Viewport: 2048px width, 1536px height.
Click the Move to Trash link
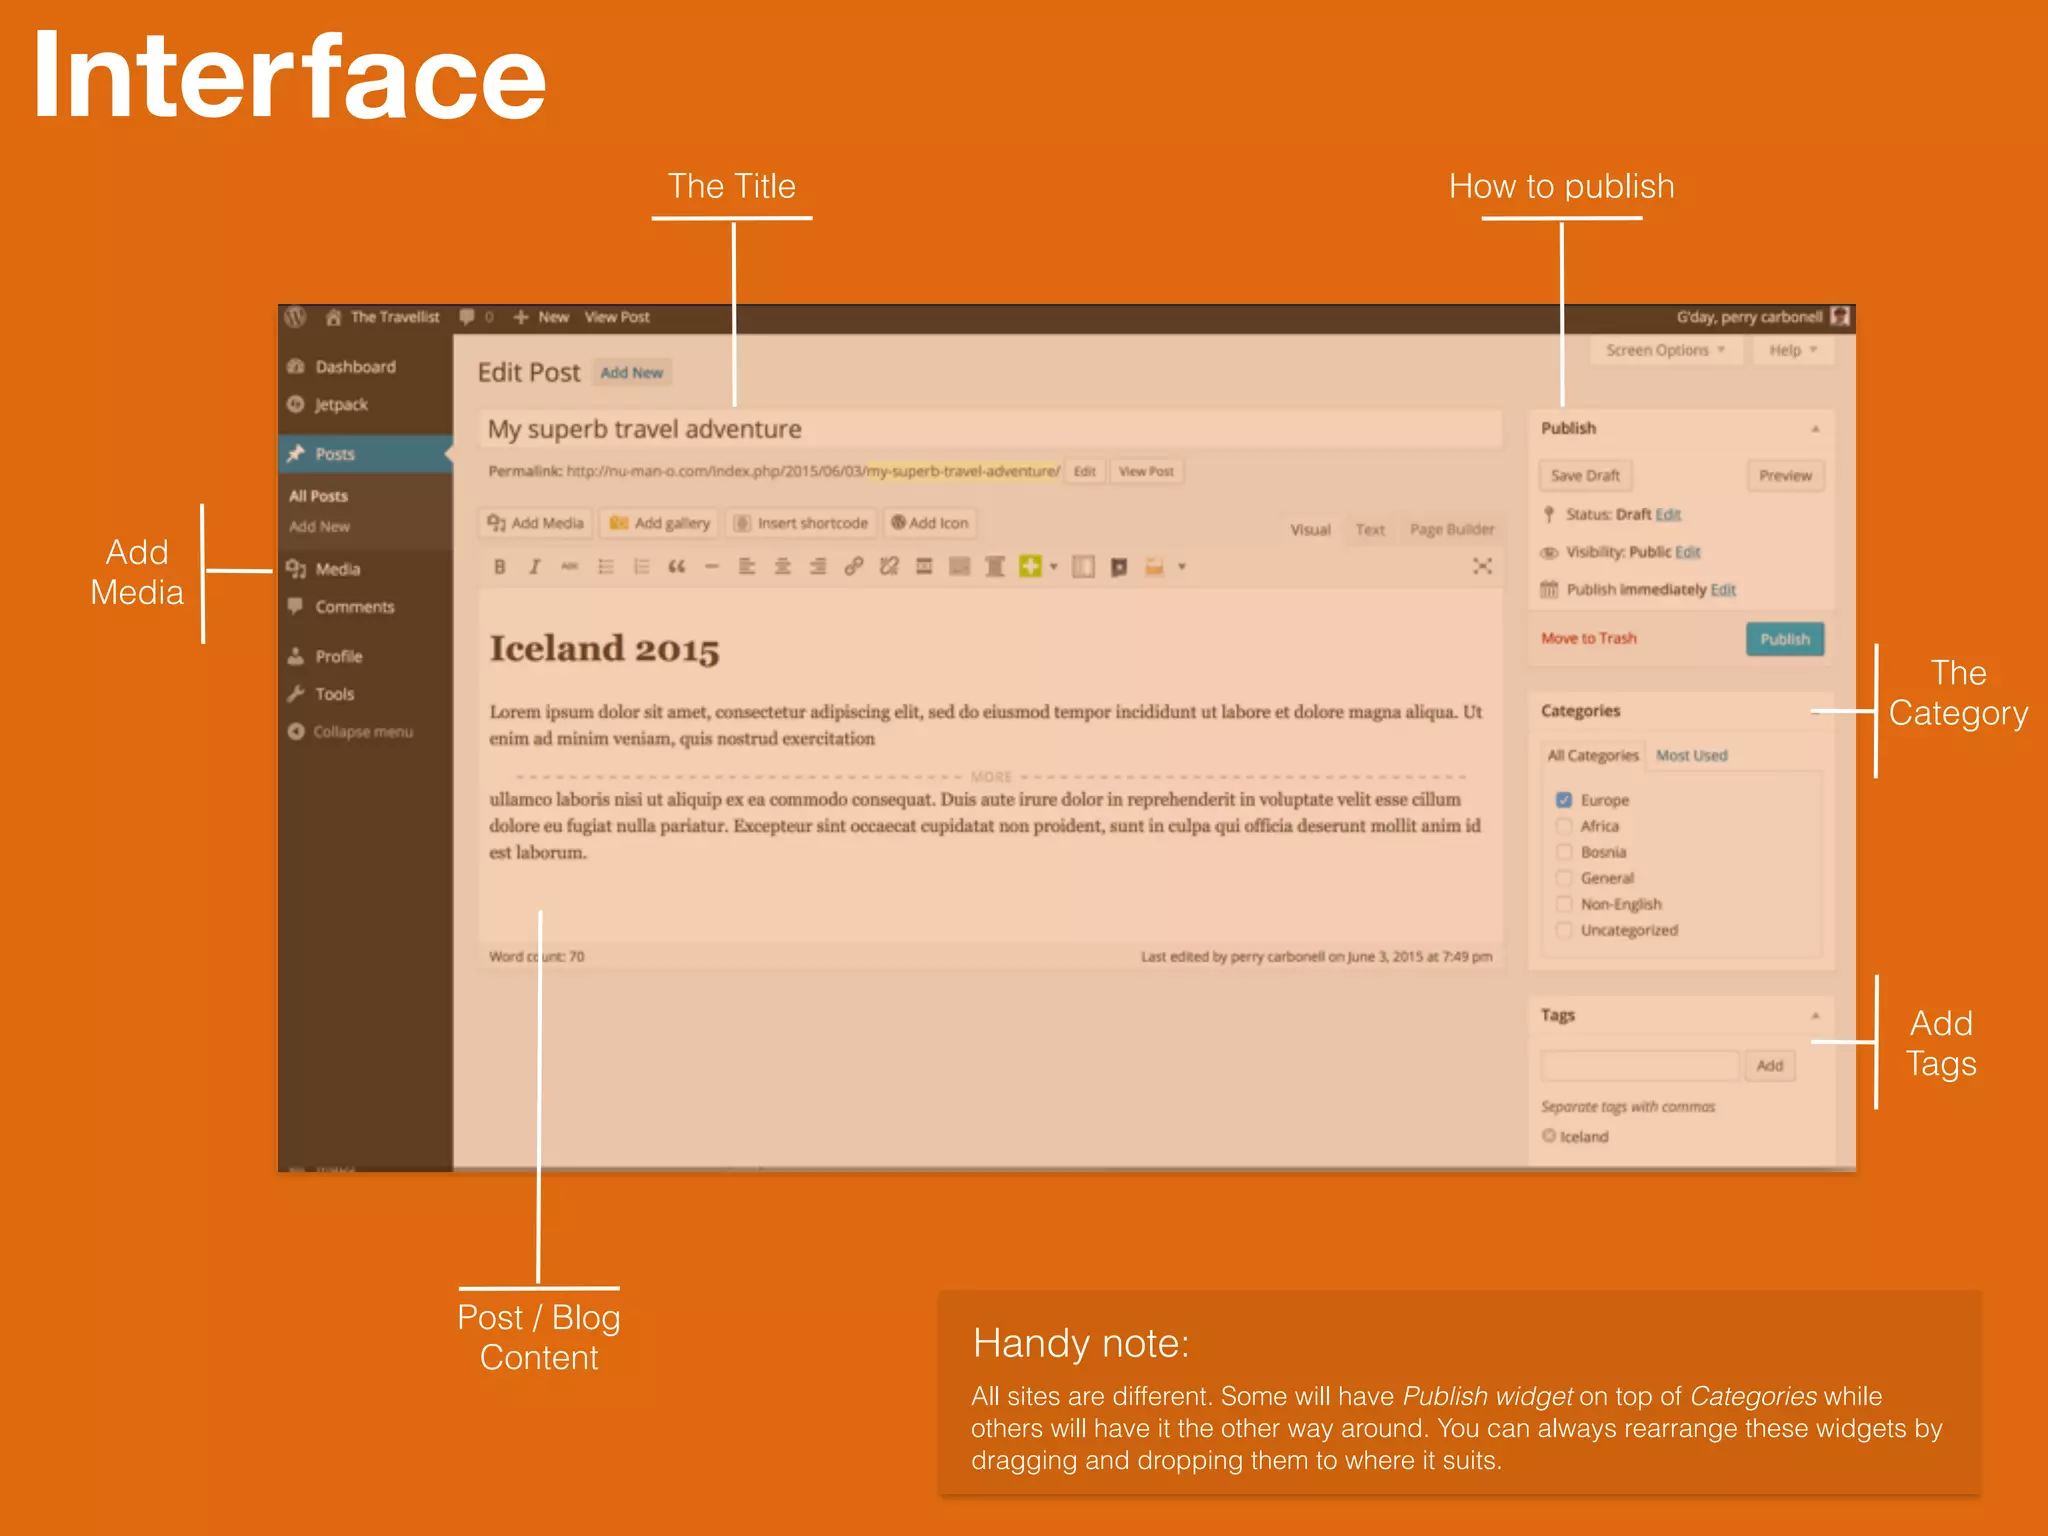1588,638
